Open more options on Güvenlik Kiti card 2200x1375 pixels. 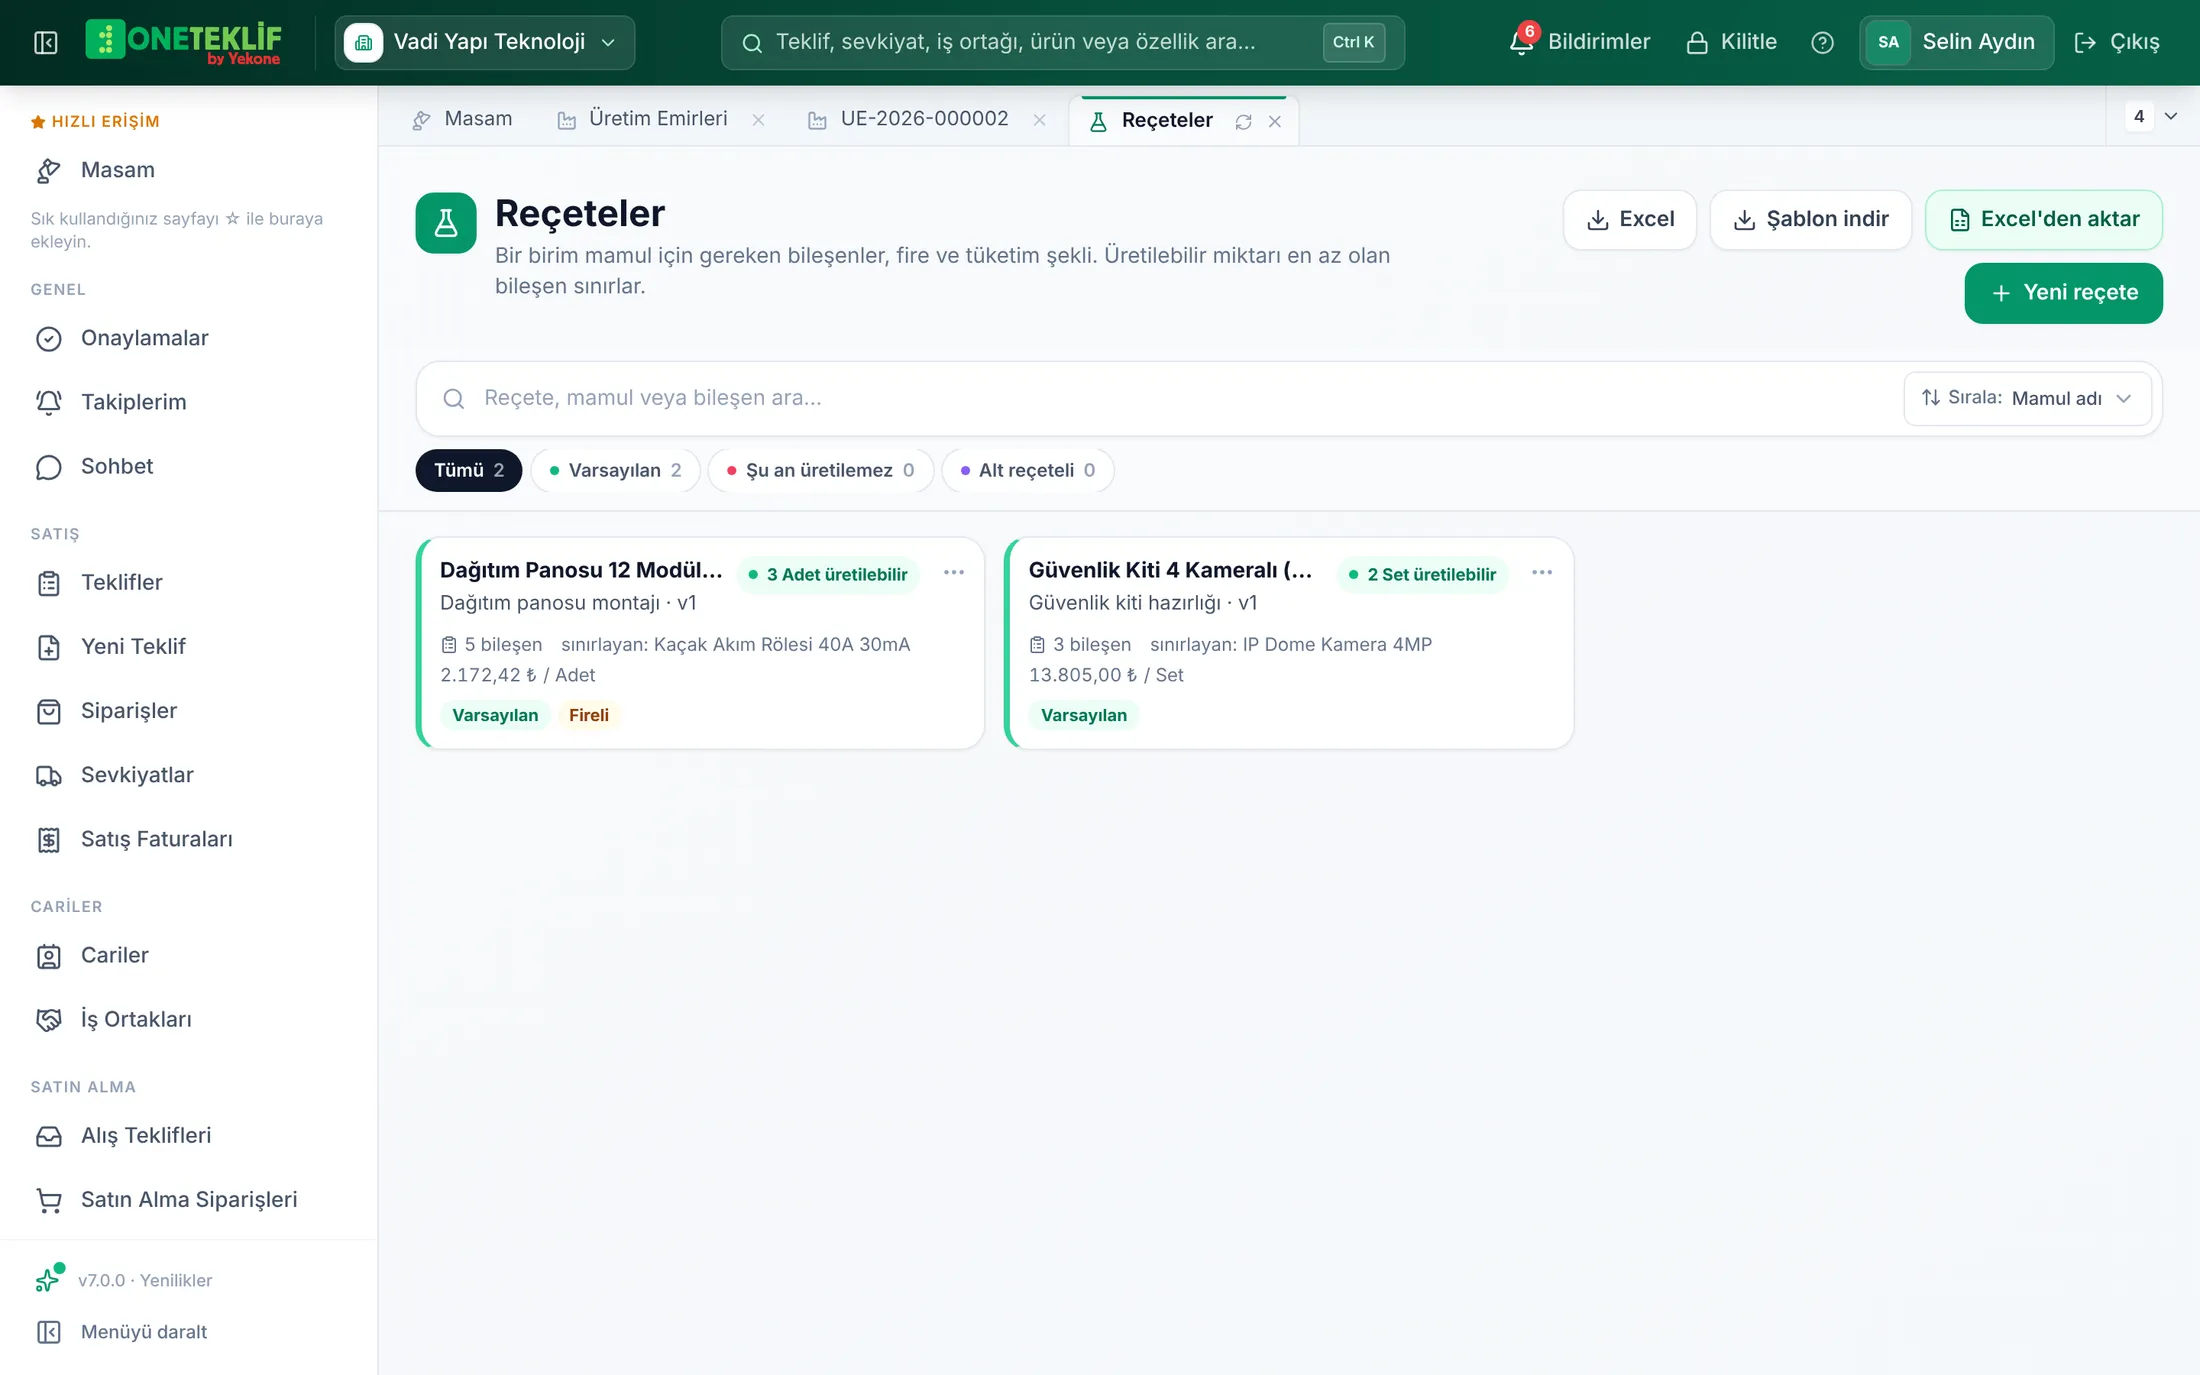(1542, 573)
